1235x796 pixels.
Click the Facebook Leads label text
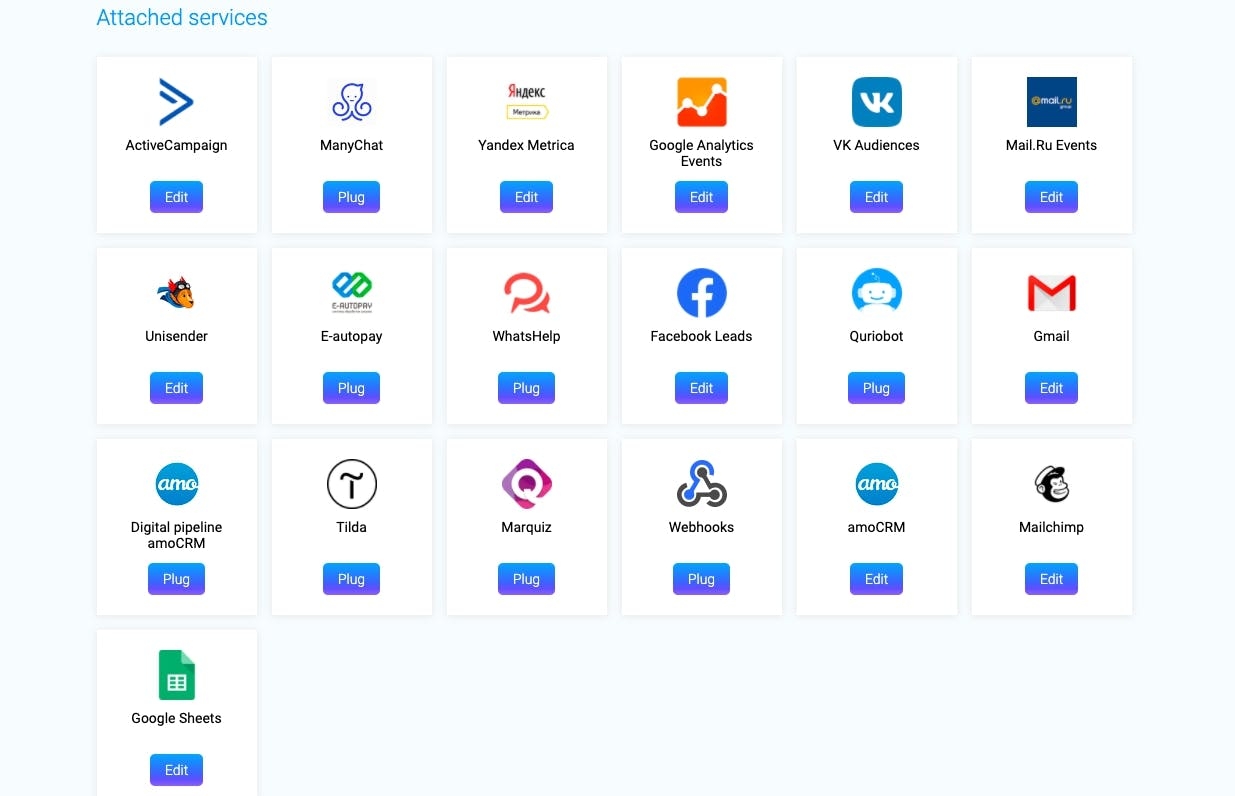(x=701, y=336)
